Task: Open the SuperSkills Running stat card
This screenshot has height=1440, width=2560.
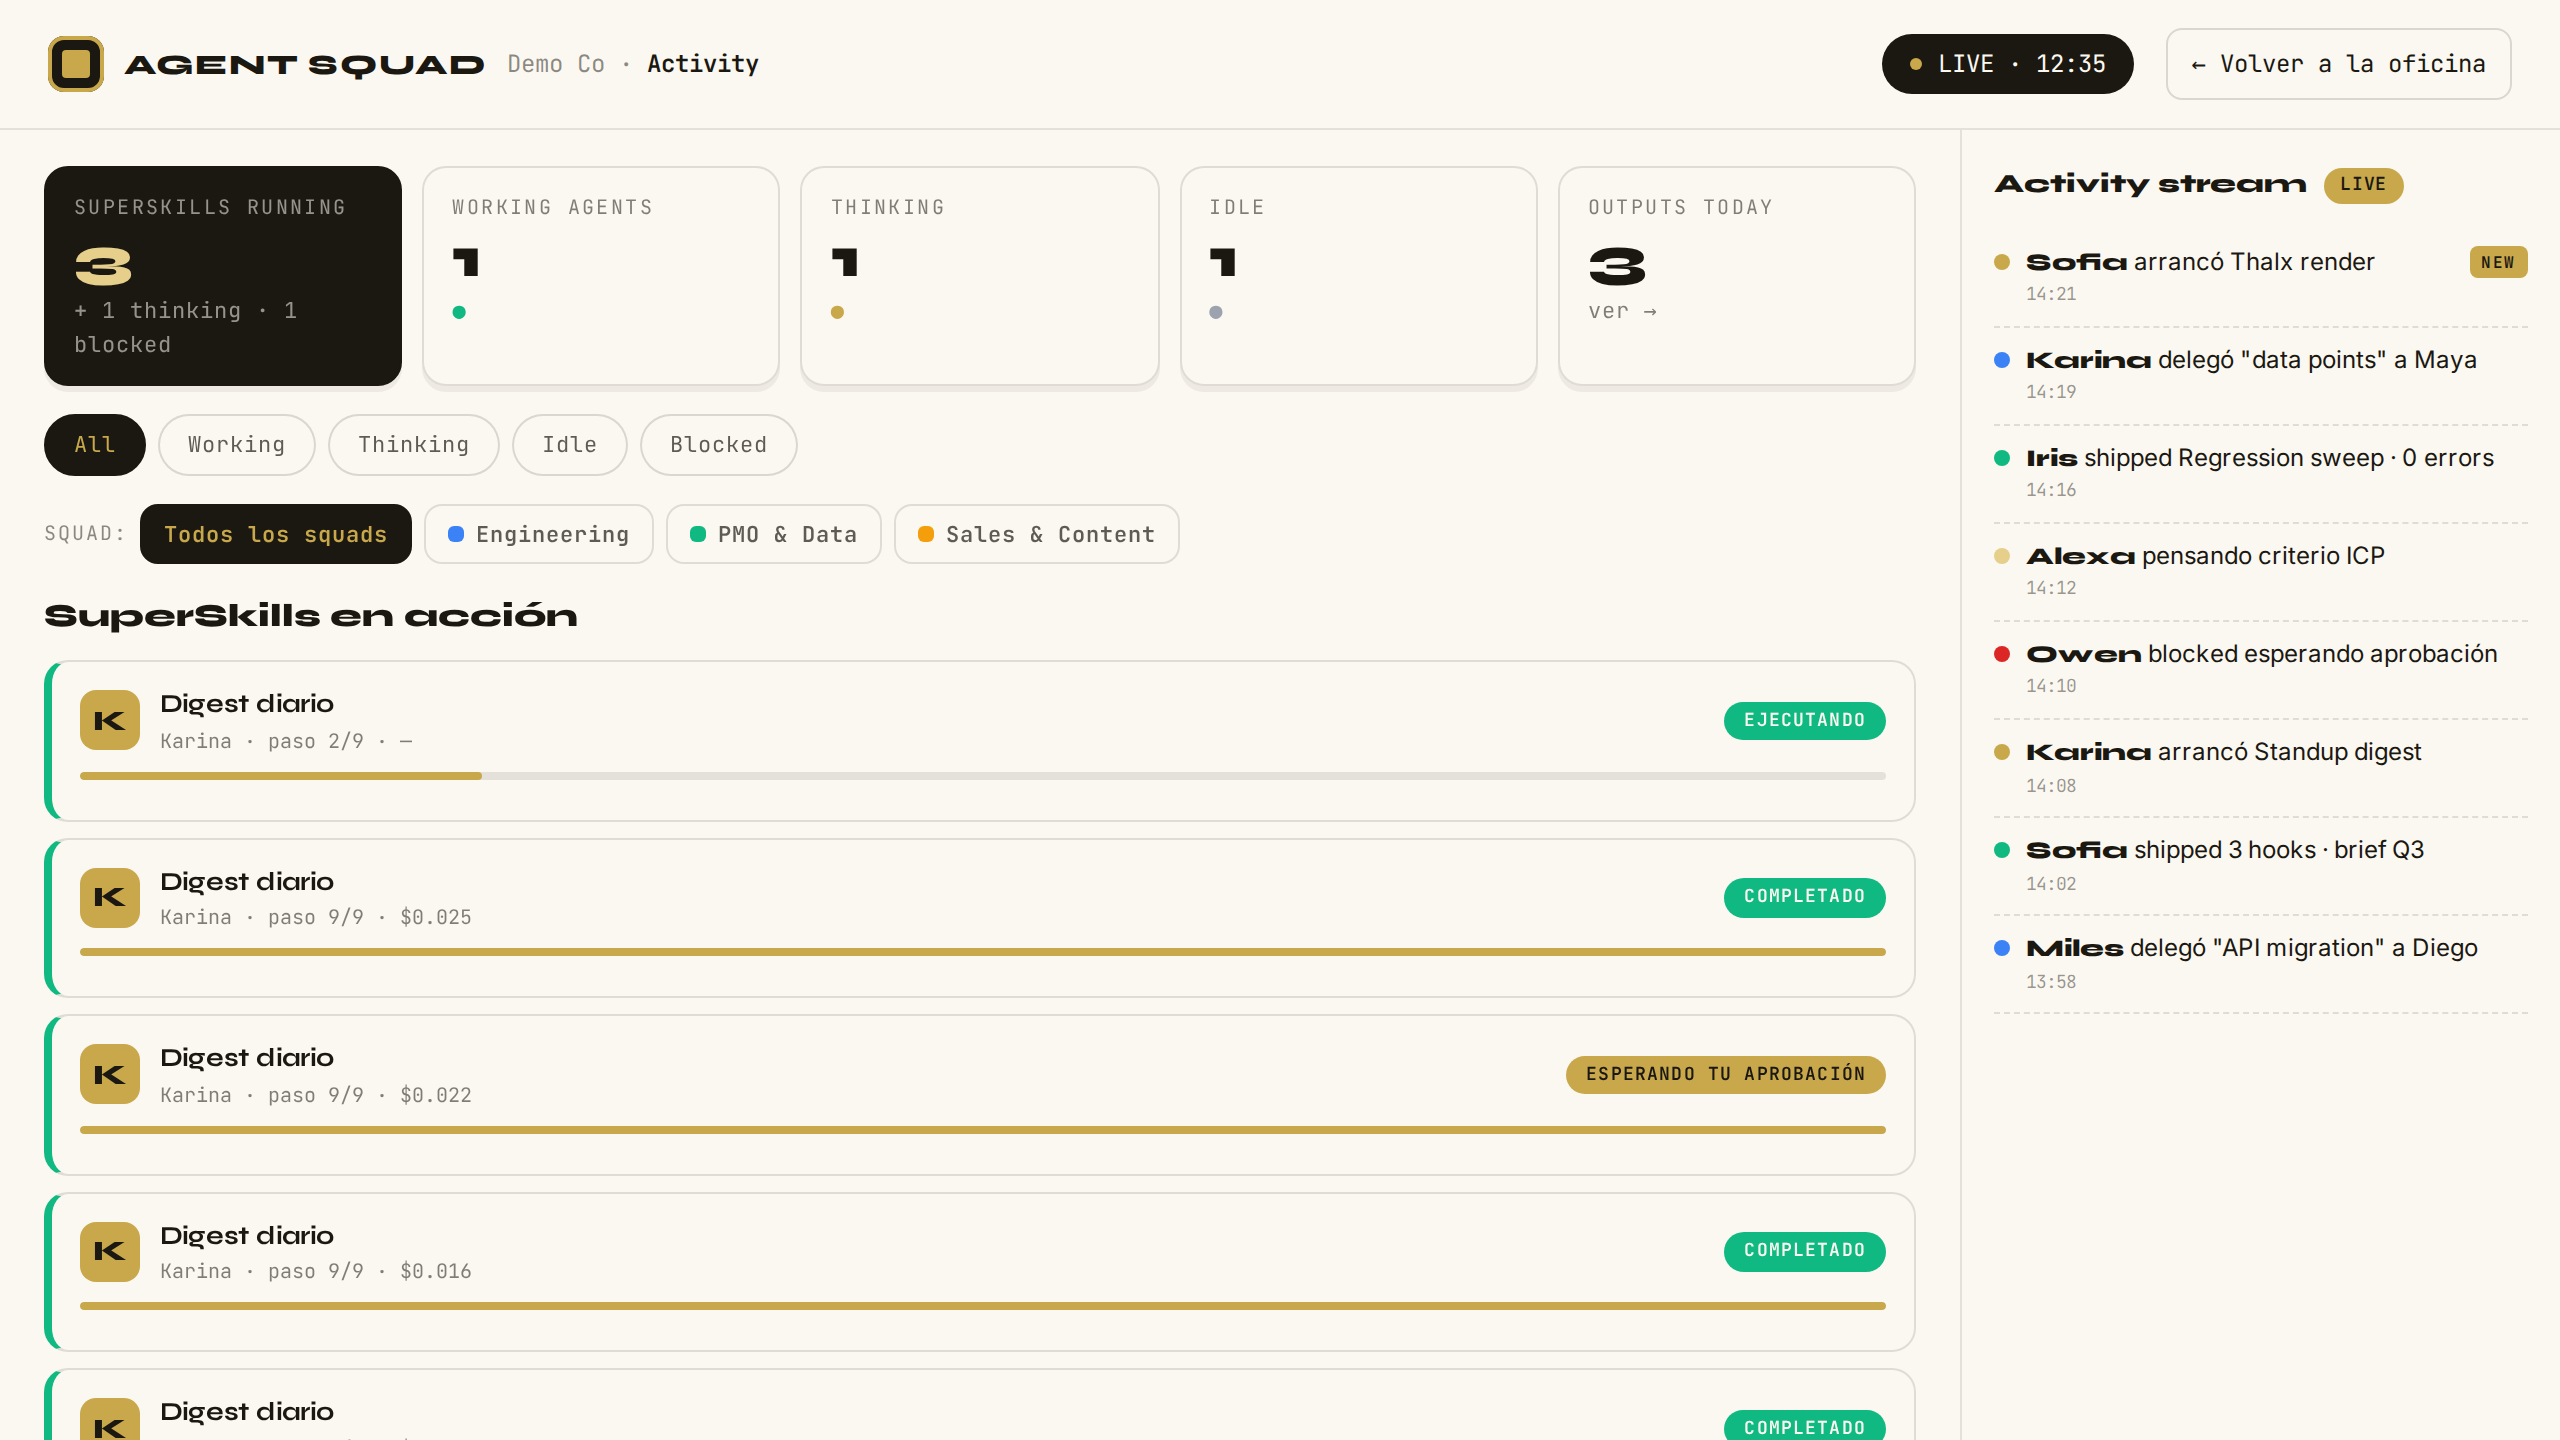Action: [x=223, y=276]
